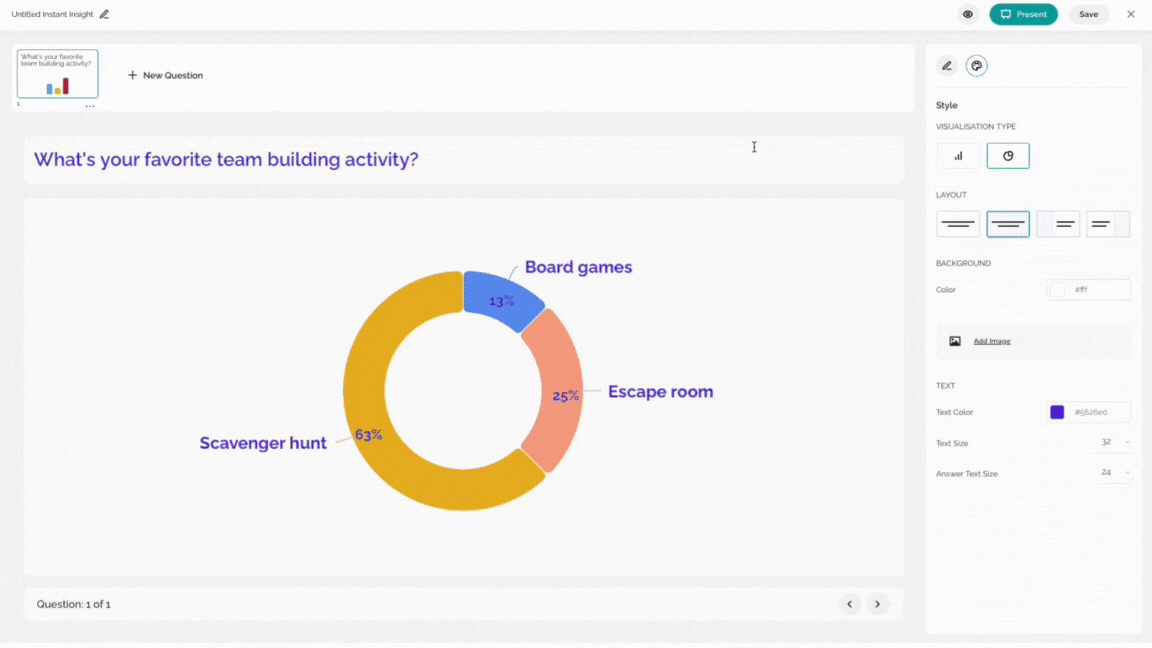Choose the layout with right sidebar

[x=1108, y=224]
